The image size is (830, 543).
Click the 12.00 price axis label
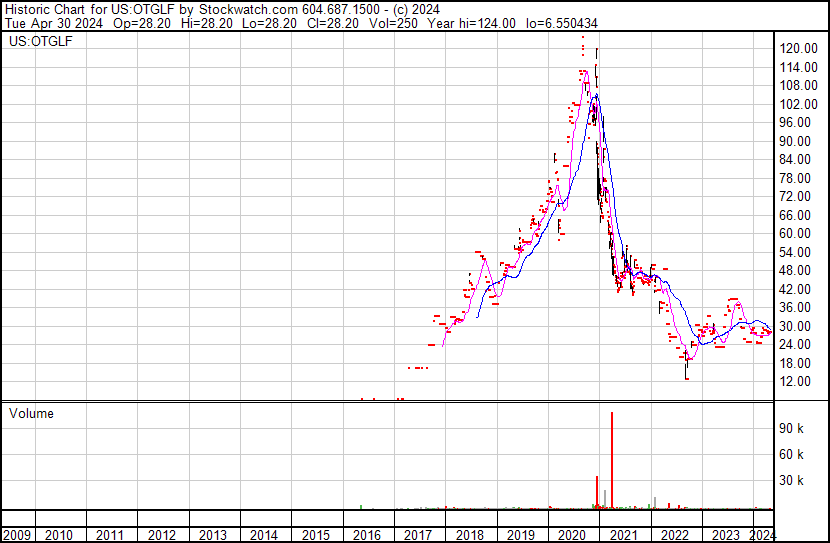coord(796,382)
